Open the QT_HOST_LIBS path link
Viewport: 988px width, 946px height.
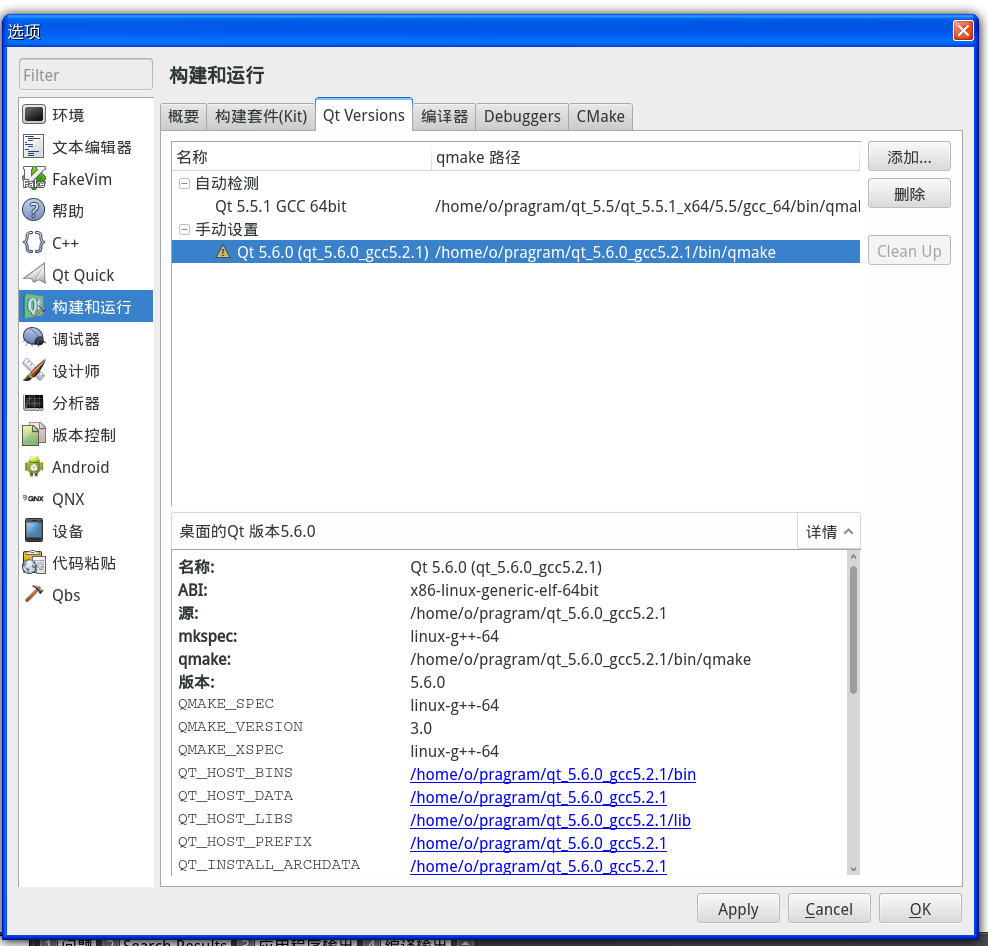coord(550,820)
